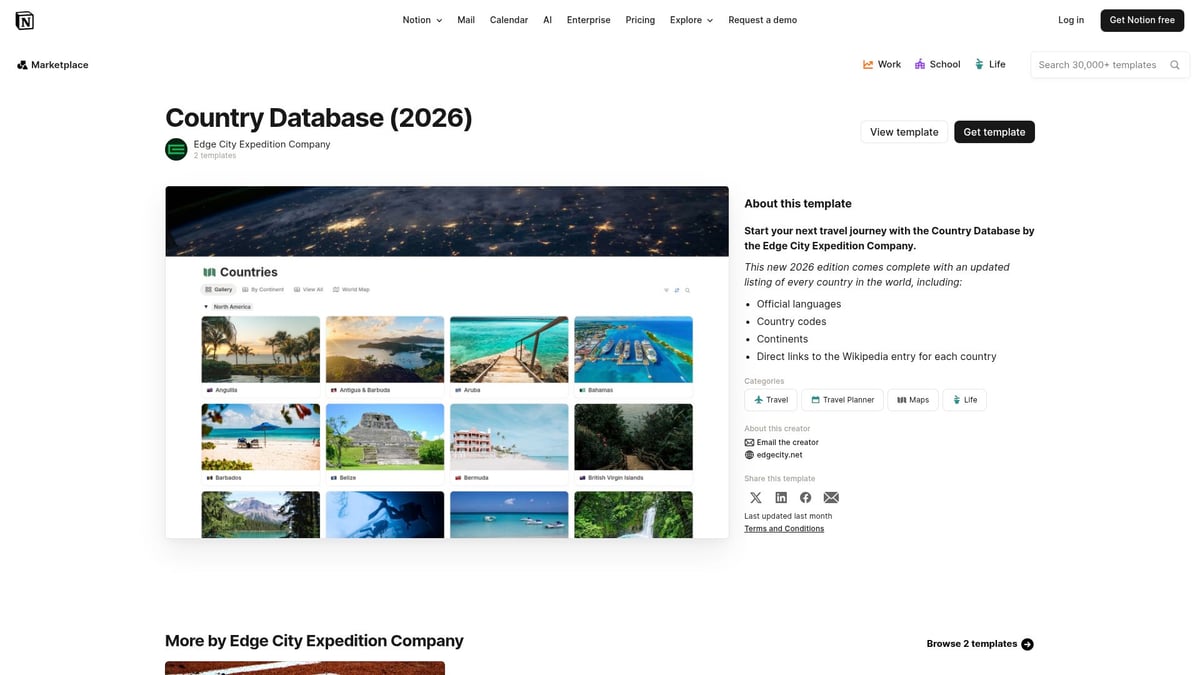The image size is (1200, 675).
Task: Click the Get template button
Action: 994,131
